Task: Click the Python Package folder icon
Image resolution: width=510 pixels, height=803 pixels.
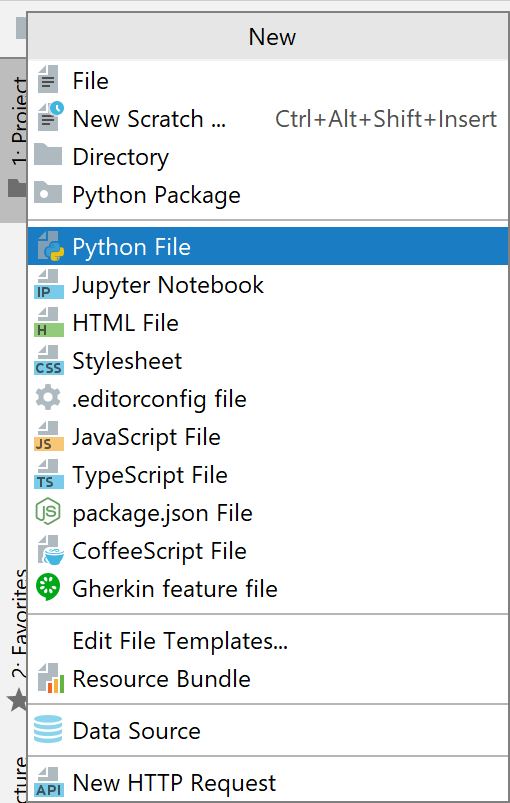Action: [x=48, y=193]
